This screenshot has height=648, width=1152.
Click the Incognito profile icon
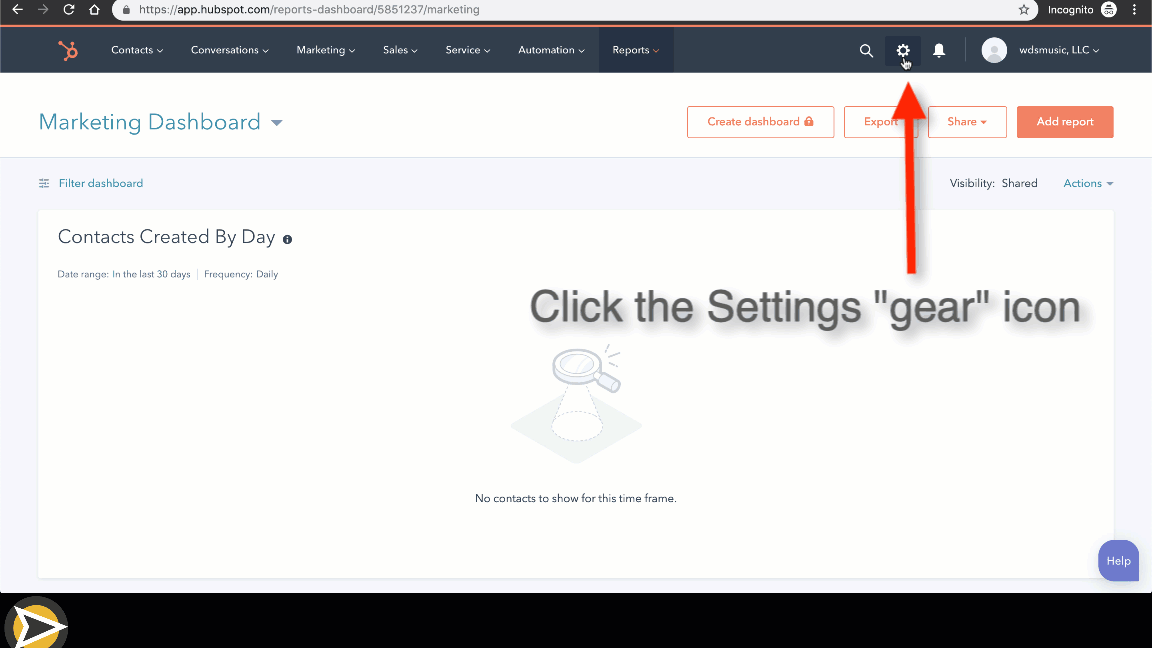(1109, 10)
